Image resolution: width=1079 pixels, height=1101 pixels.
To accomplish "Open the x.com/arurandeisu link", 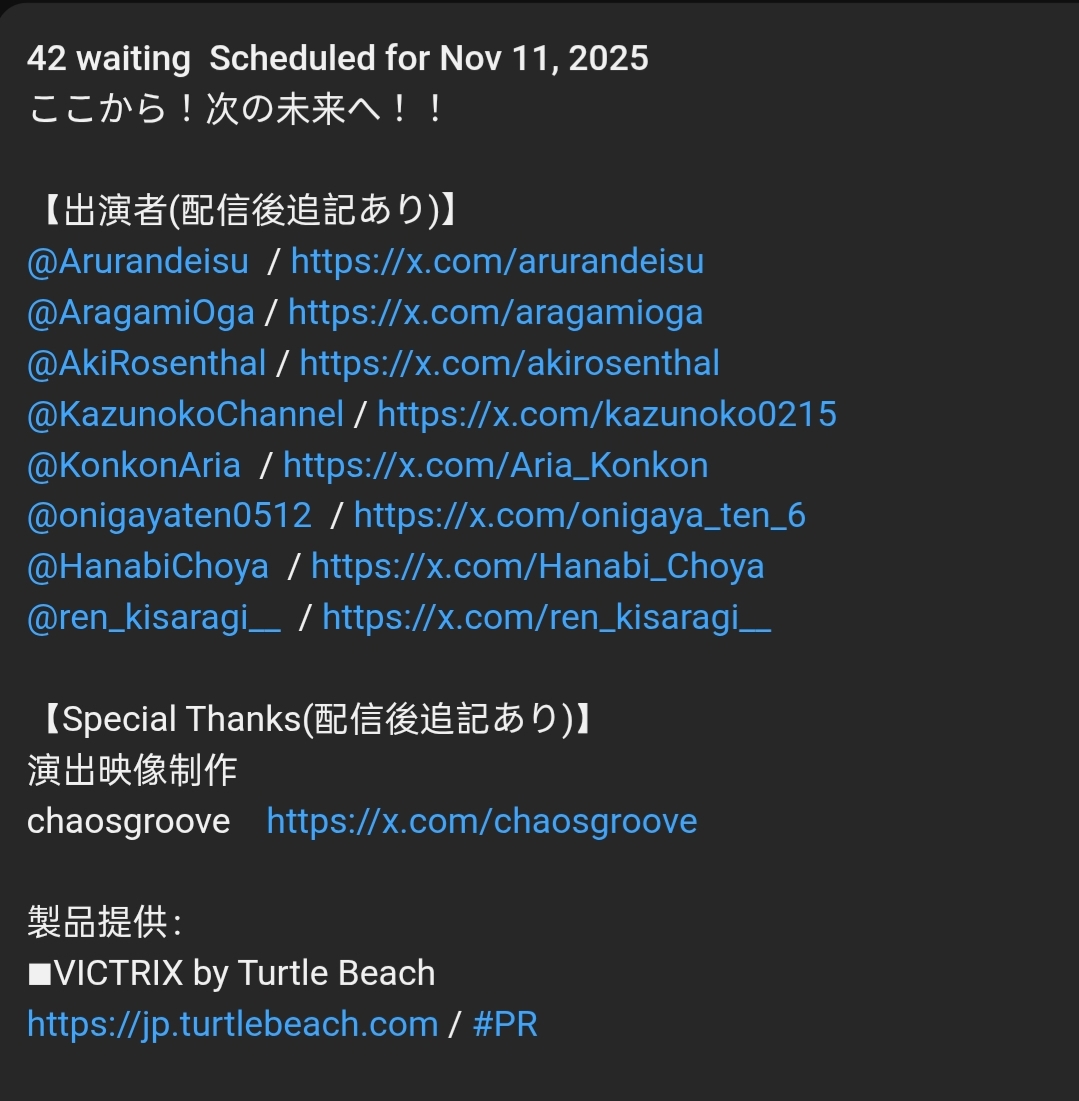I will [497, 262].
